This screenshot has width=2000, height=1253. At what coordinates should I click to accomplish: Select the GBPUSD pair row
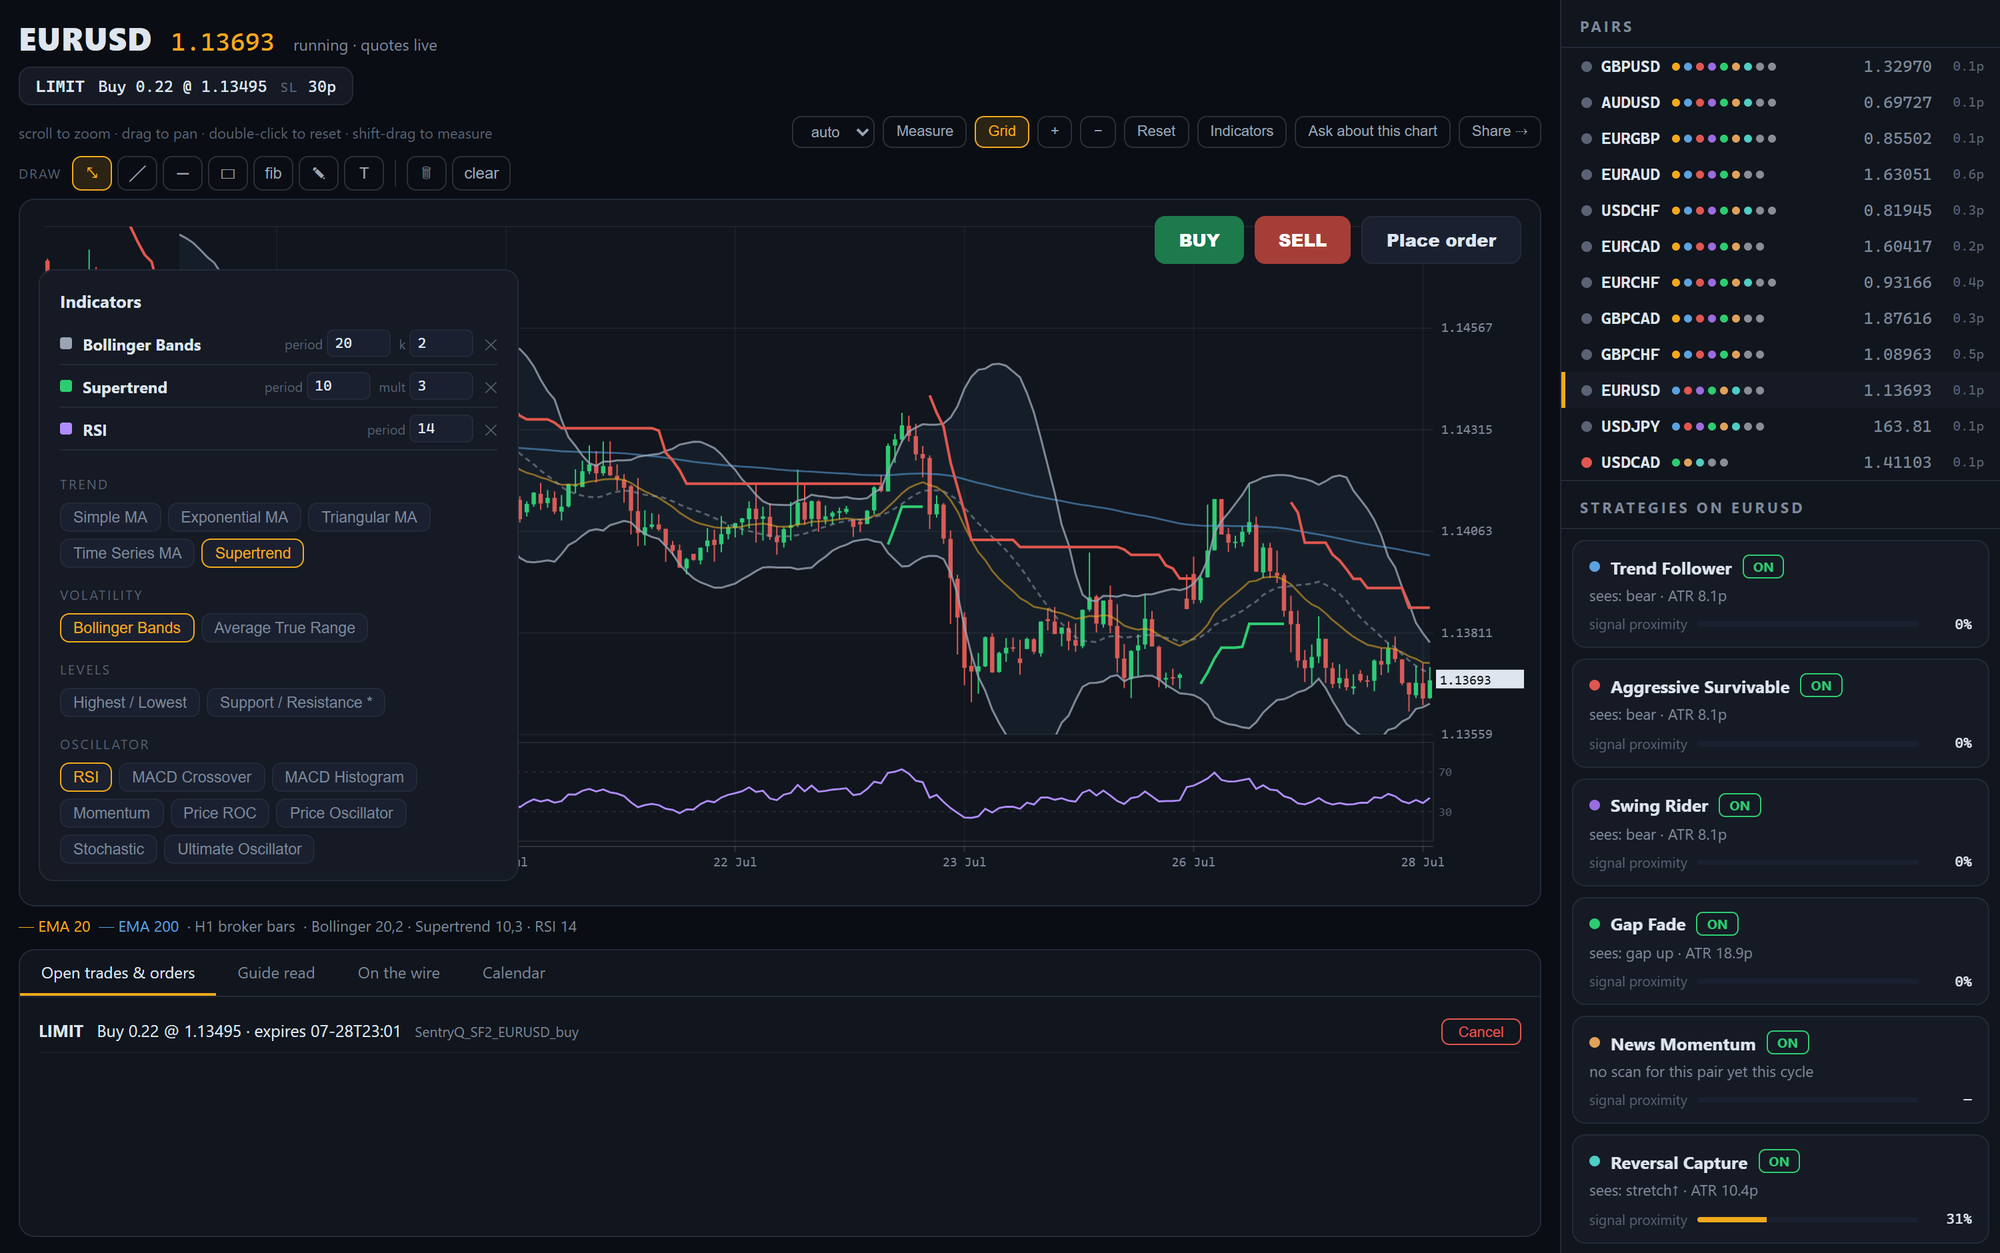point(1781,67)
